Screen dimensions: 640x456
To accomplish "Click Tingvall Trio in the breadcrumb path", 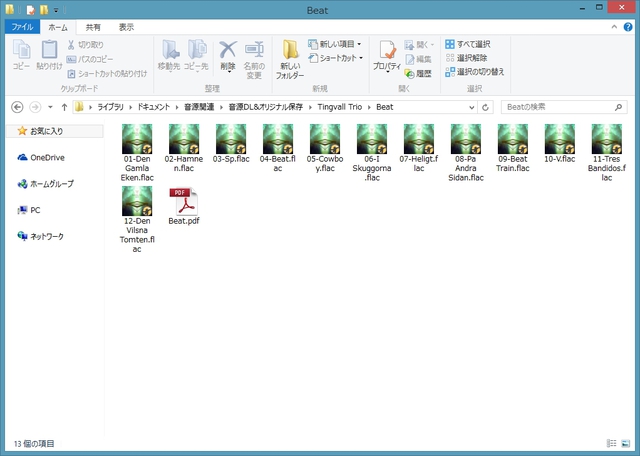I will [341, 106].
